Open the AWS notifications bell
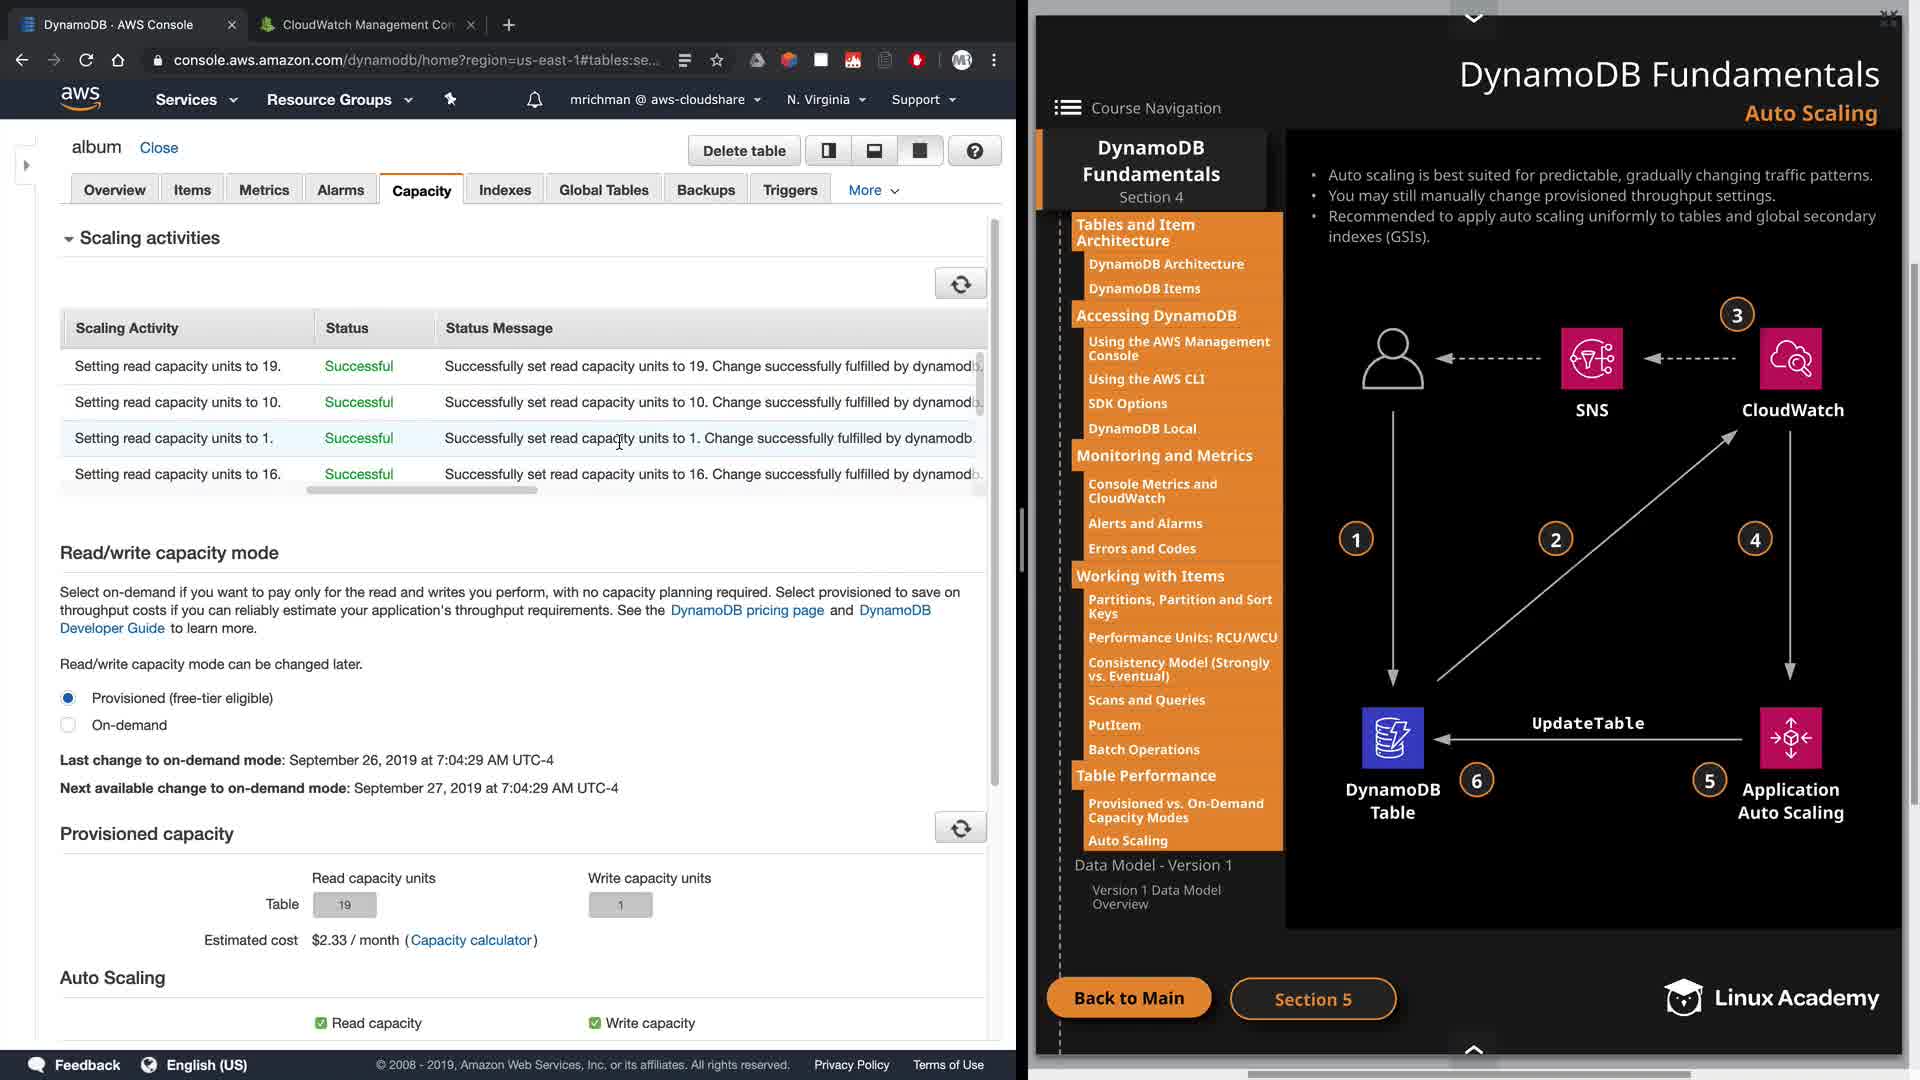 click(x=534, y=100)
